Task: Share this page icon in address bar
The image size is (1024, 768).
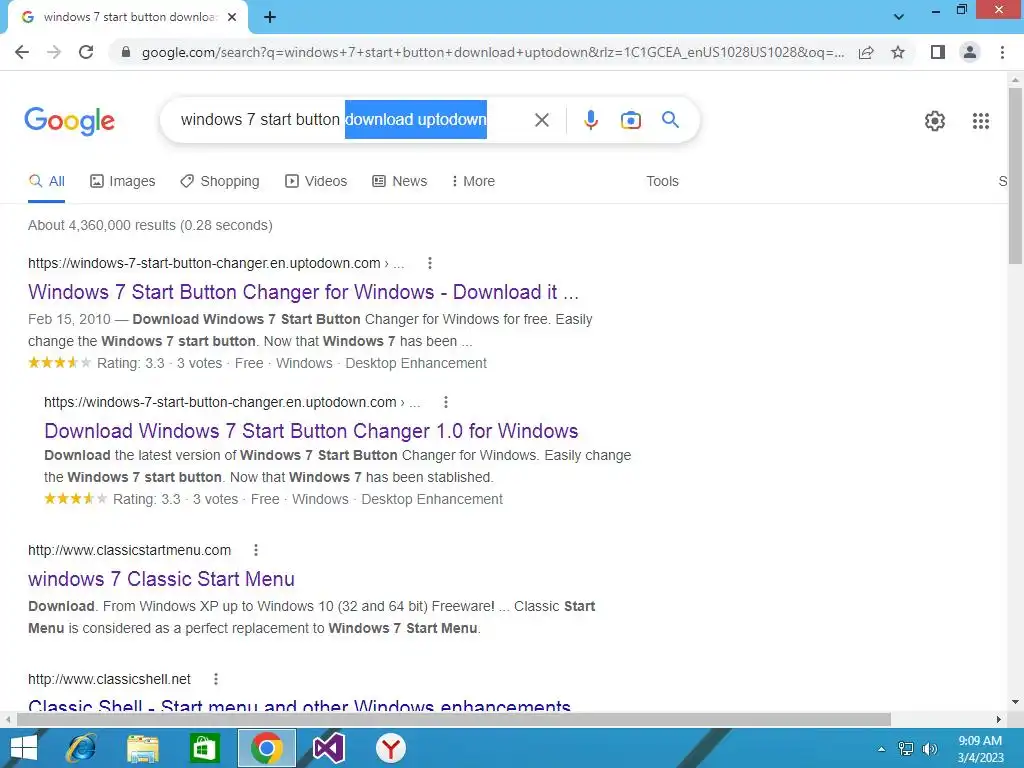Action: pyautogui.click(x=866, y=52)
